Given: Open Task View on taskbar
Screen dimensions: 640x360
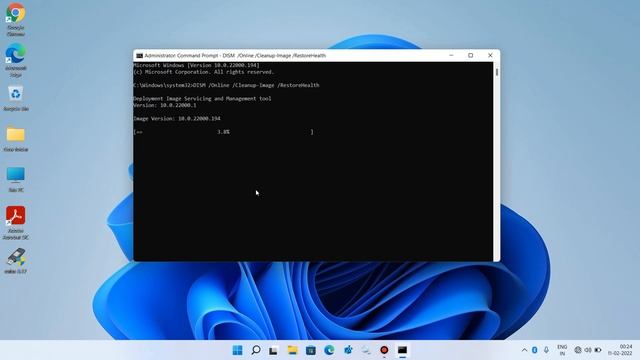Looking at the screenshot, I should [273, 350].
